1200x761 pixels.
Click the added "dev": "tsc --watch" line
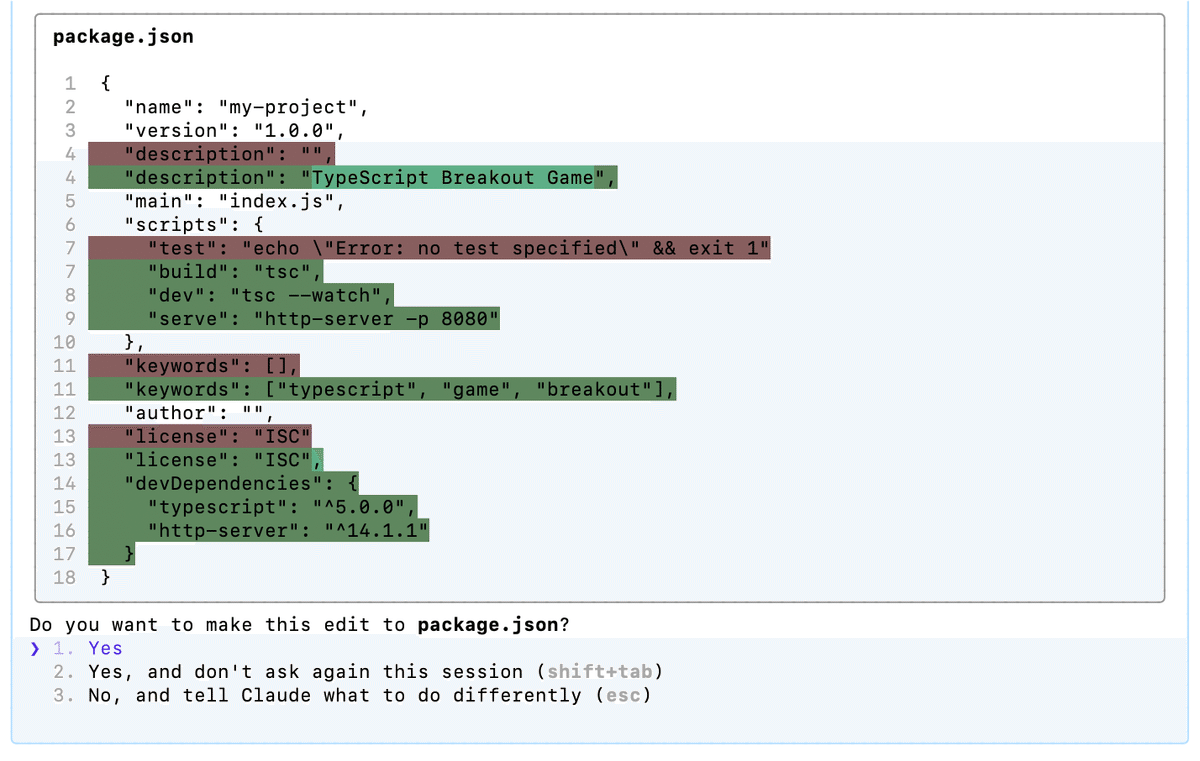(x=269, y=295)
